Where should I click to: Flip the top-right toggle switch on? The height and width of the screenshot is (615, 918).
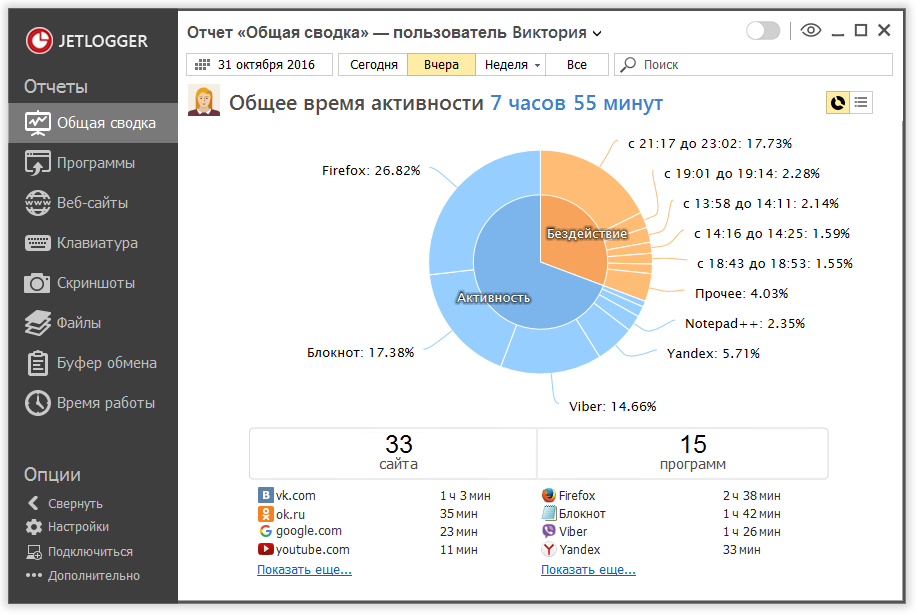point(763,31)
